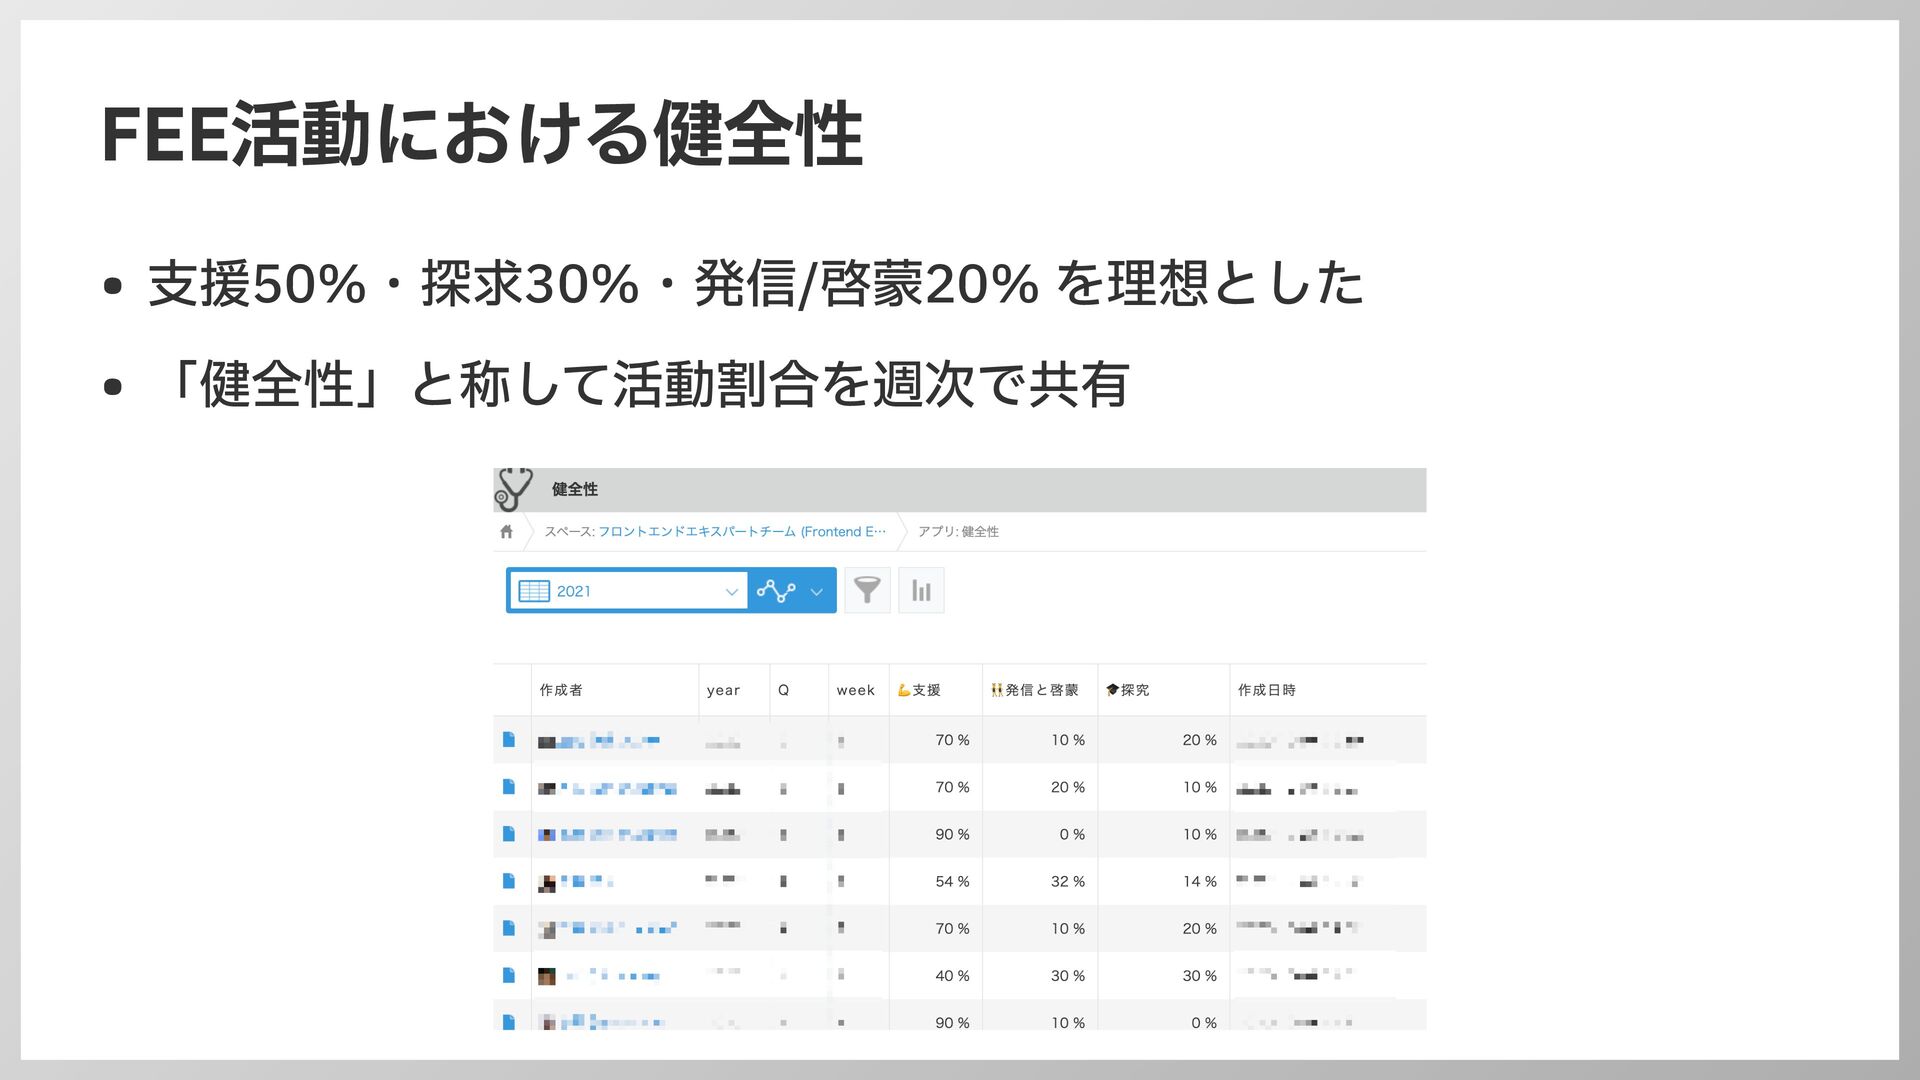Open record icon for row with 0 % 発信と啓蒙
This screenshot has width=1920, height=1080.
point(509,834)
